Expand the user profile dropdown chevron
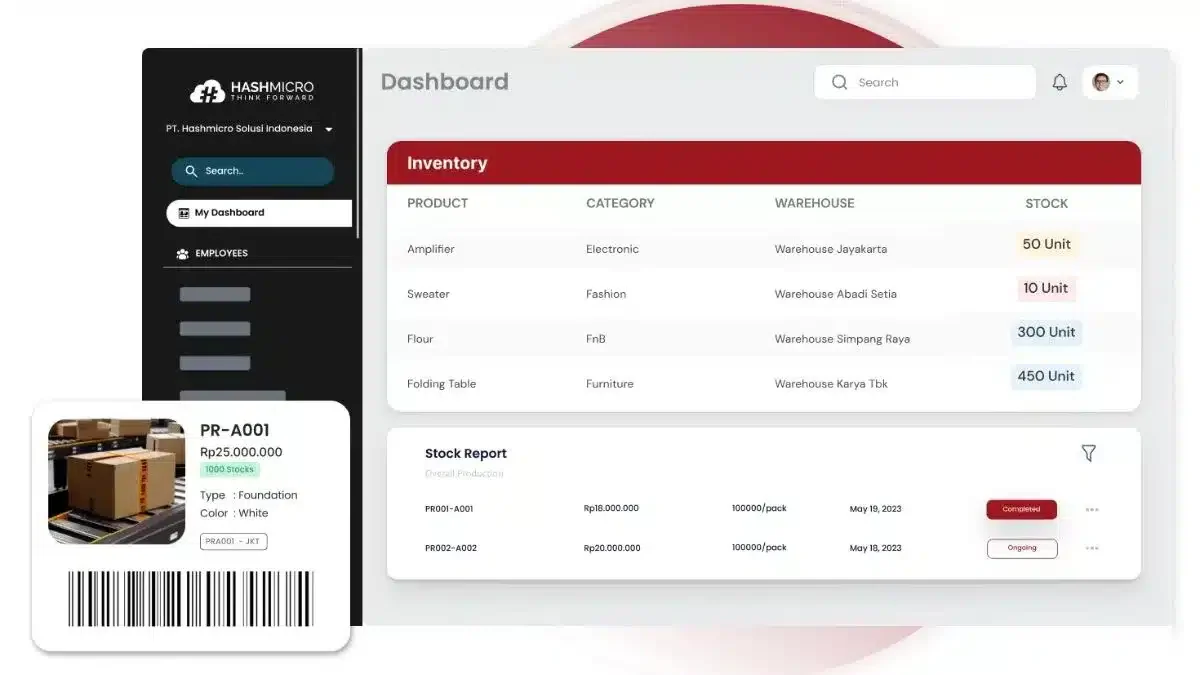 (1120, 82)
